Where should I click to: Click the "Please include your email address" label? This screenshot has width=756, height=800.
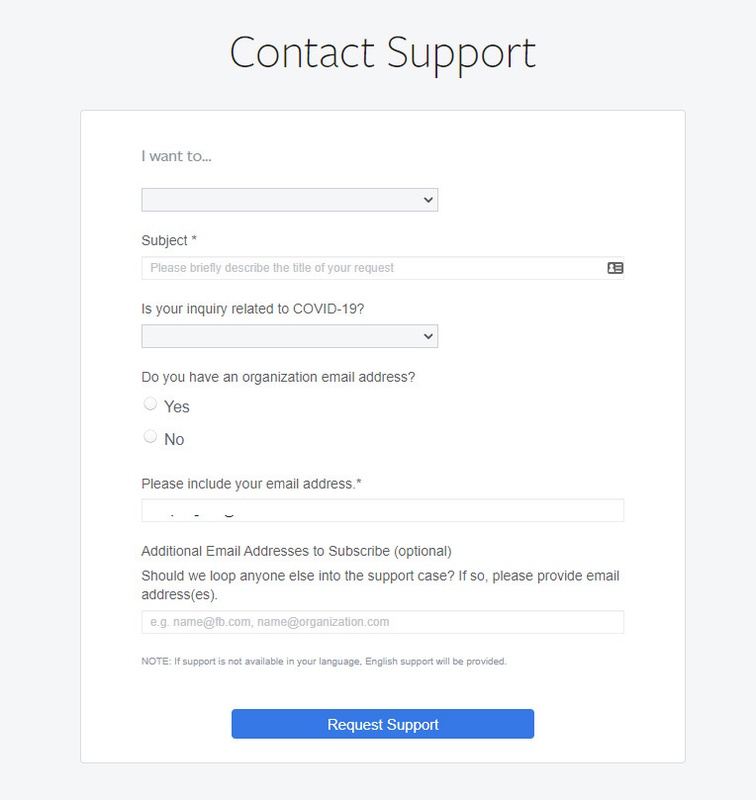point(251,484)
